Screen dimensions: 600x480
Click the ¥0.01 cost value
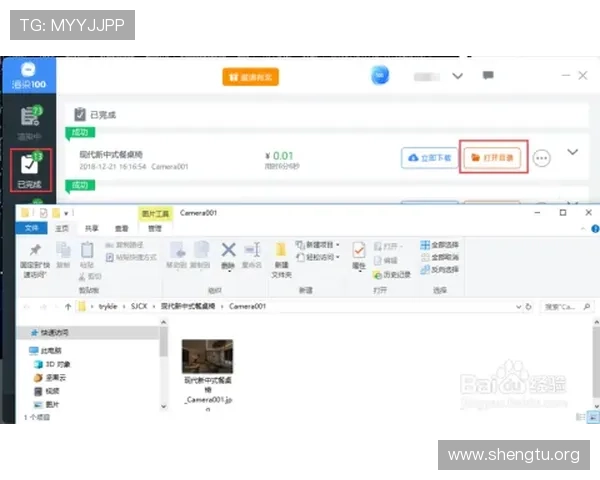point(279,156)
